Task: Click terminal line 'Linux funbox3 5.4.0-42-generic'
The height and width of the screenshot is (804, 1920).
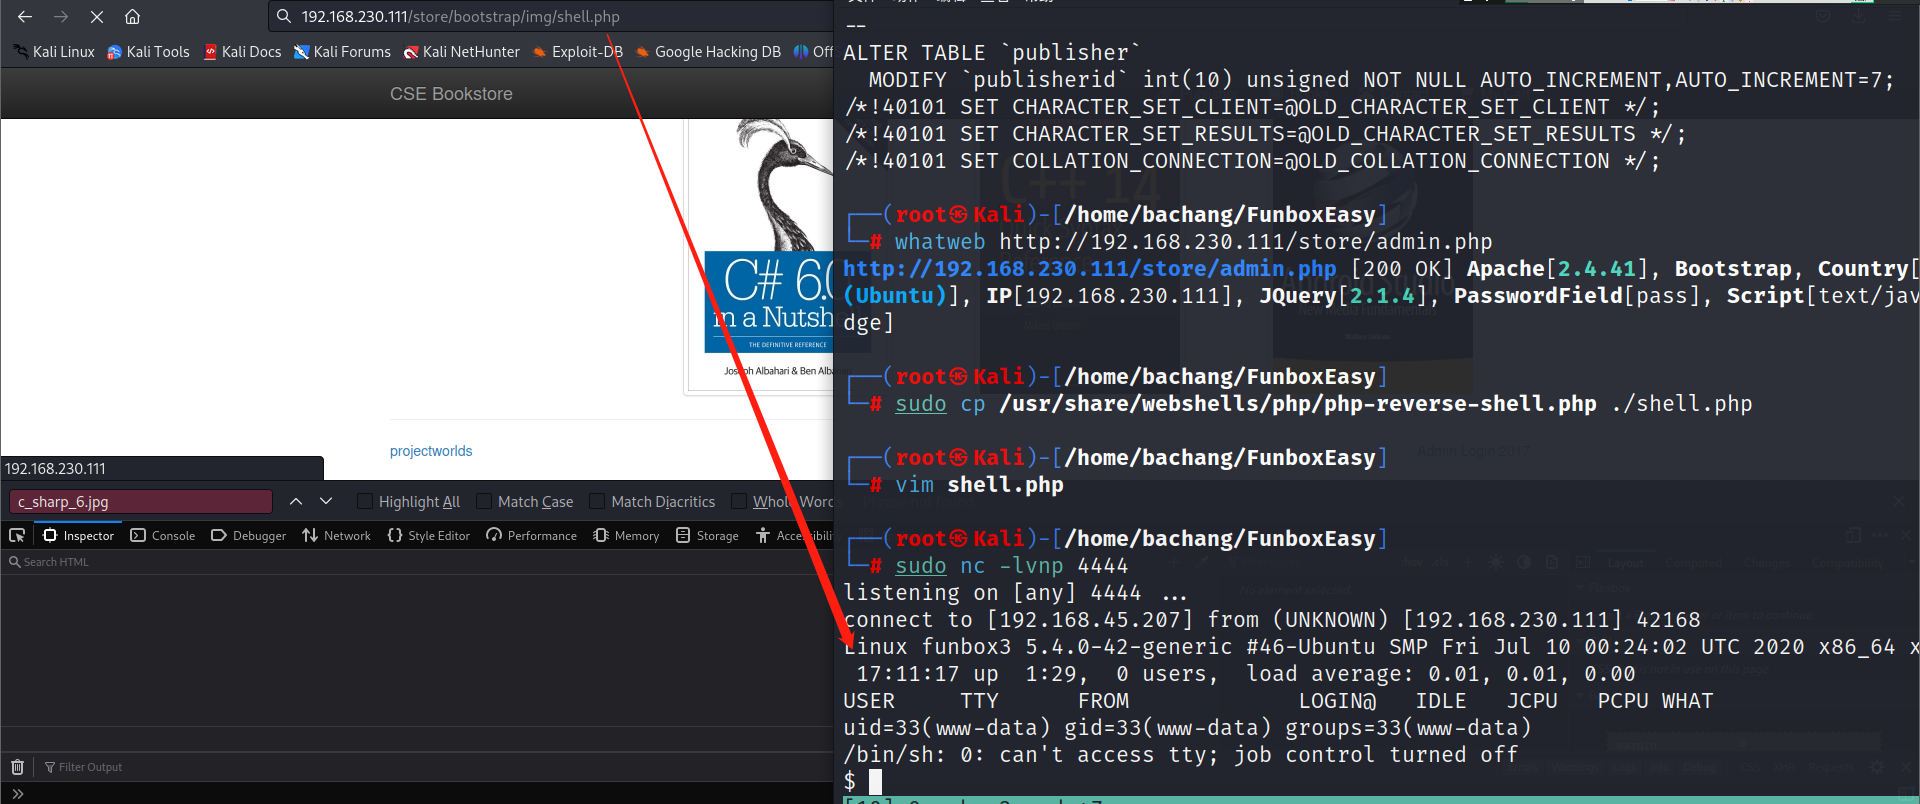Action: pos(1380,647)
